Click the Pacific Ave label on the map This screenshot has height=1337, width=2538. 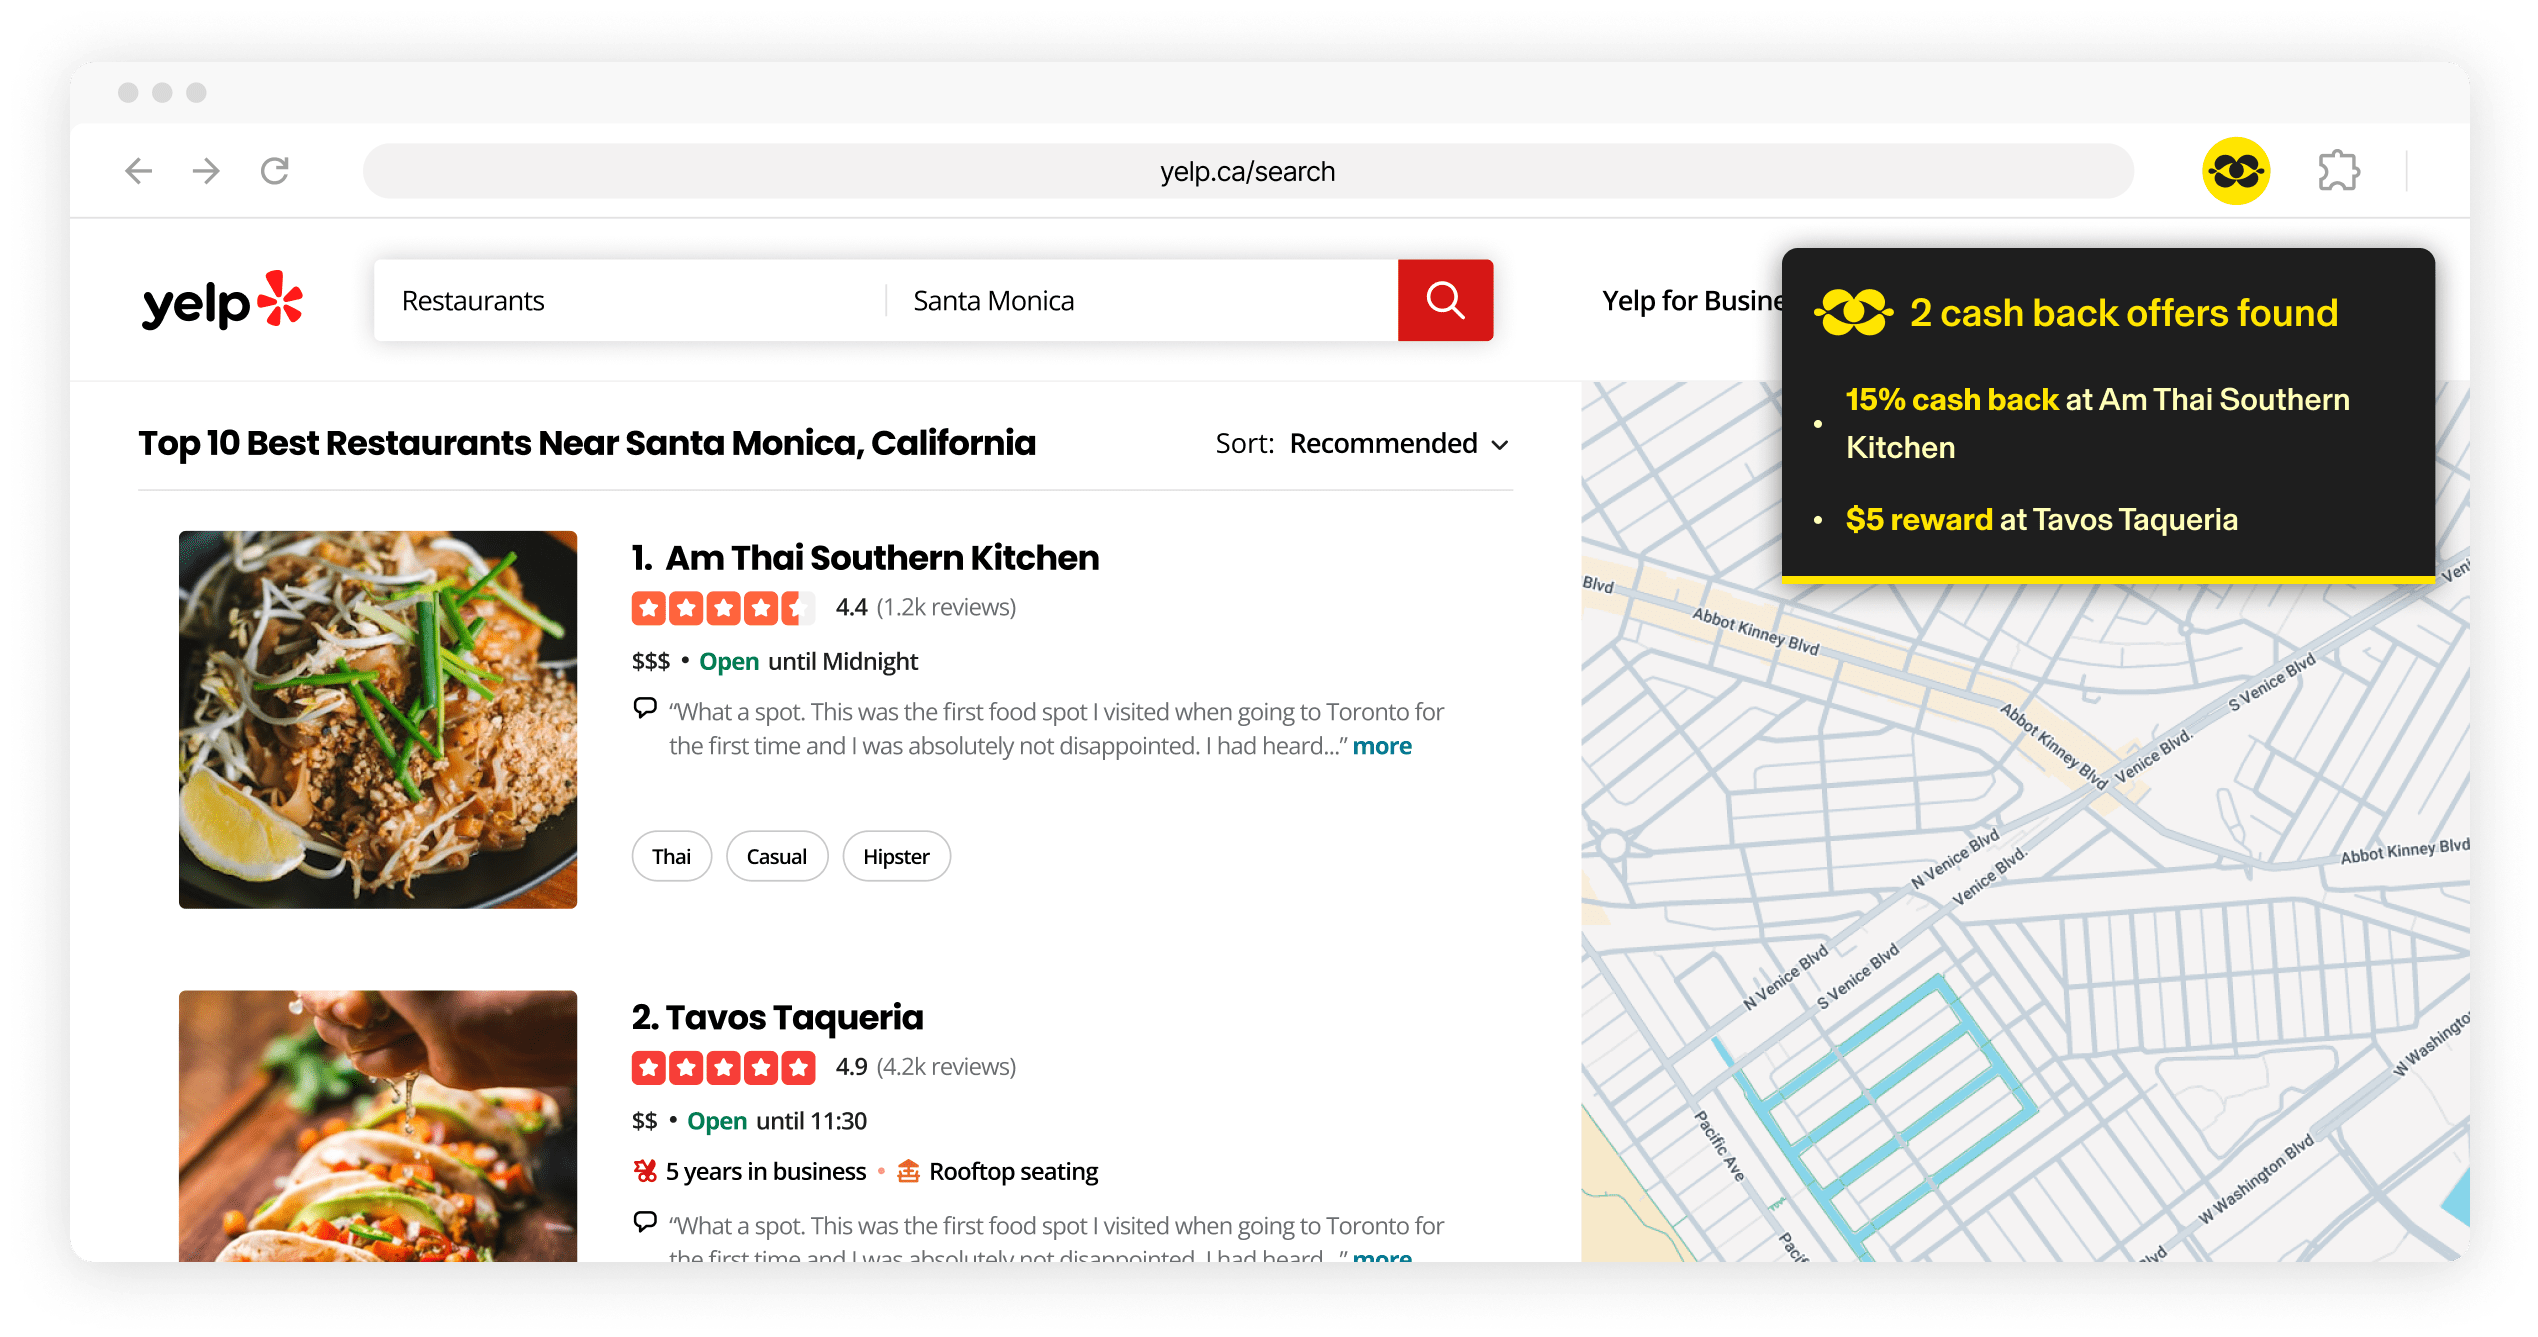pos(1718,1146)
